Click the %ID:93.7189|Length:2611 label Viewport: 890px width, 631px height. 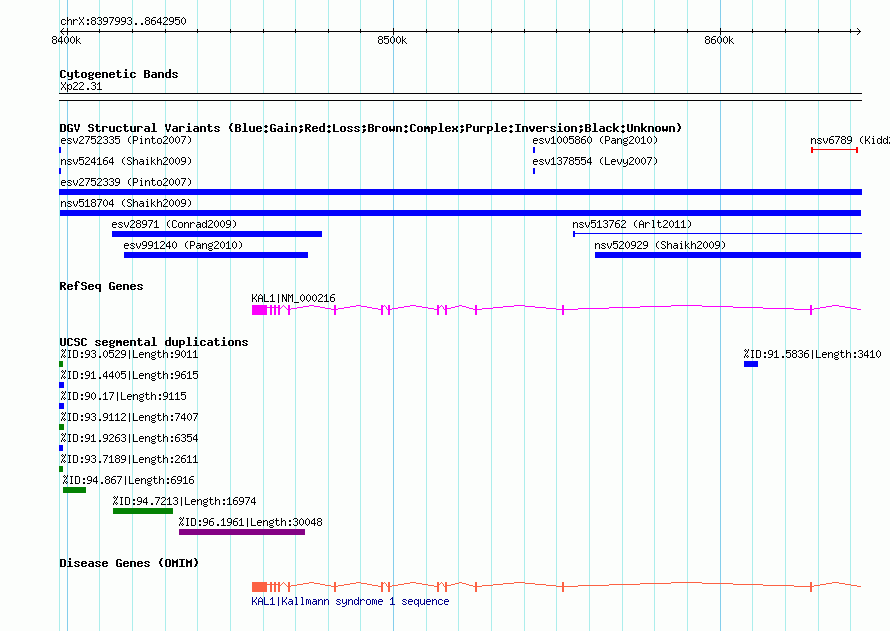point(129,459)
